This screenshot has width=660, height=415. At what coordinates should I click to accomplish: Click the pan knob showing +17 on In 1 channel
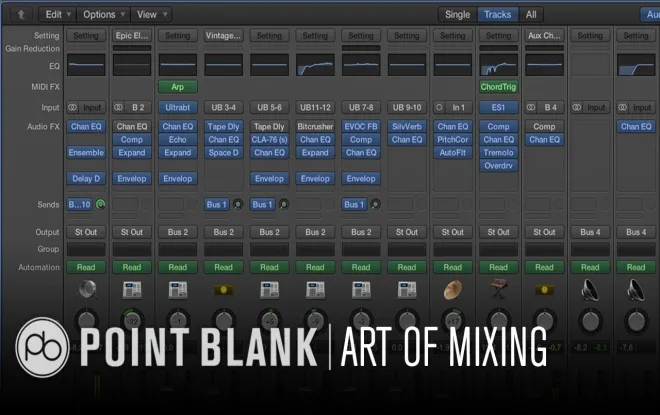coord(453,321)
